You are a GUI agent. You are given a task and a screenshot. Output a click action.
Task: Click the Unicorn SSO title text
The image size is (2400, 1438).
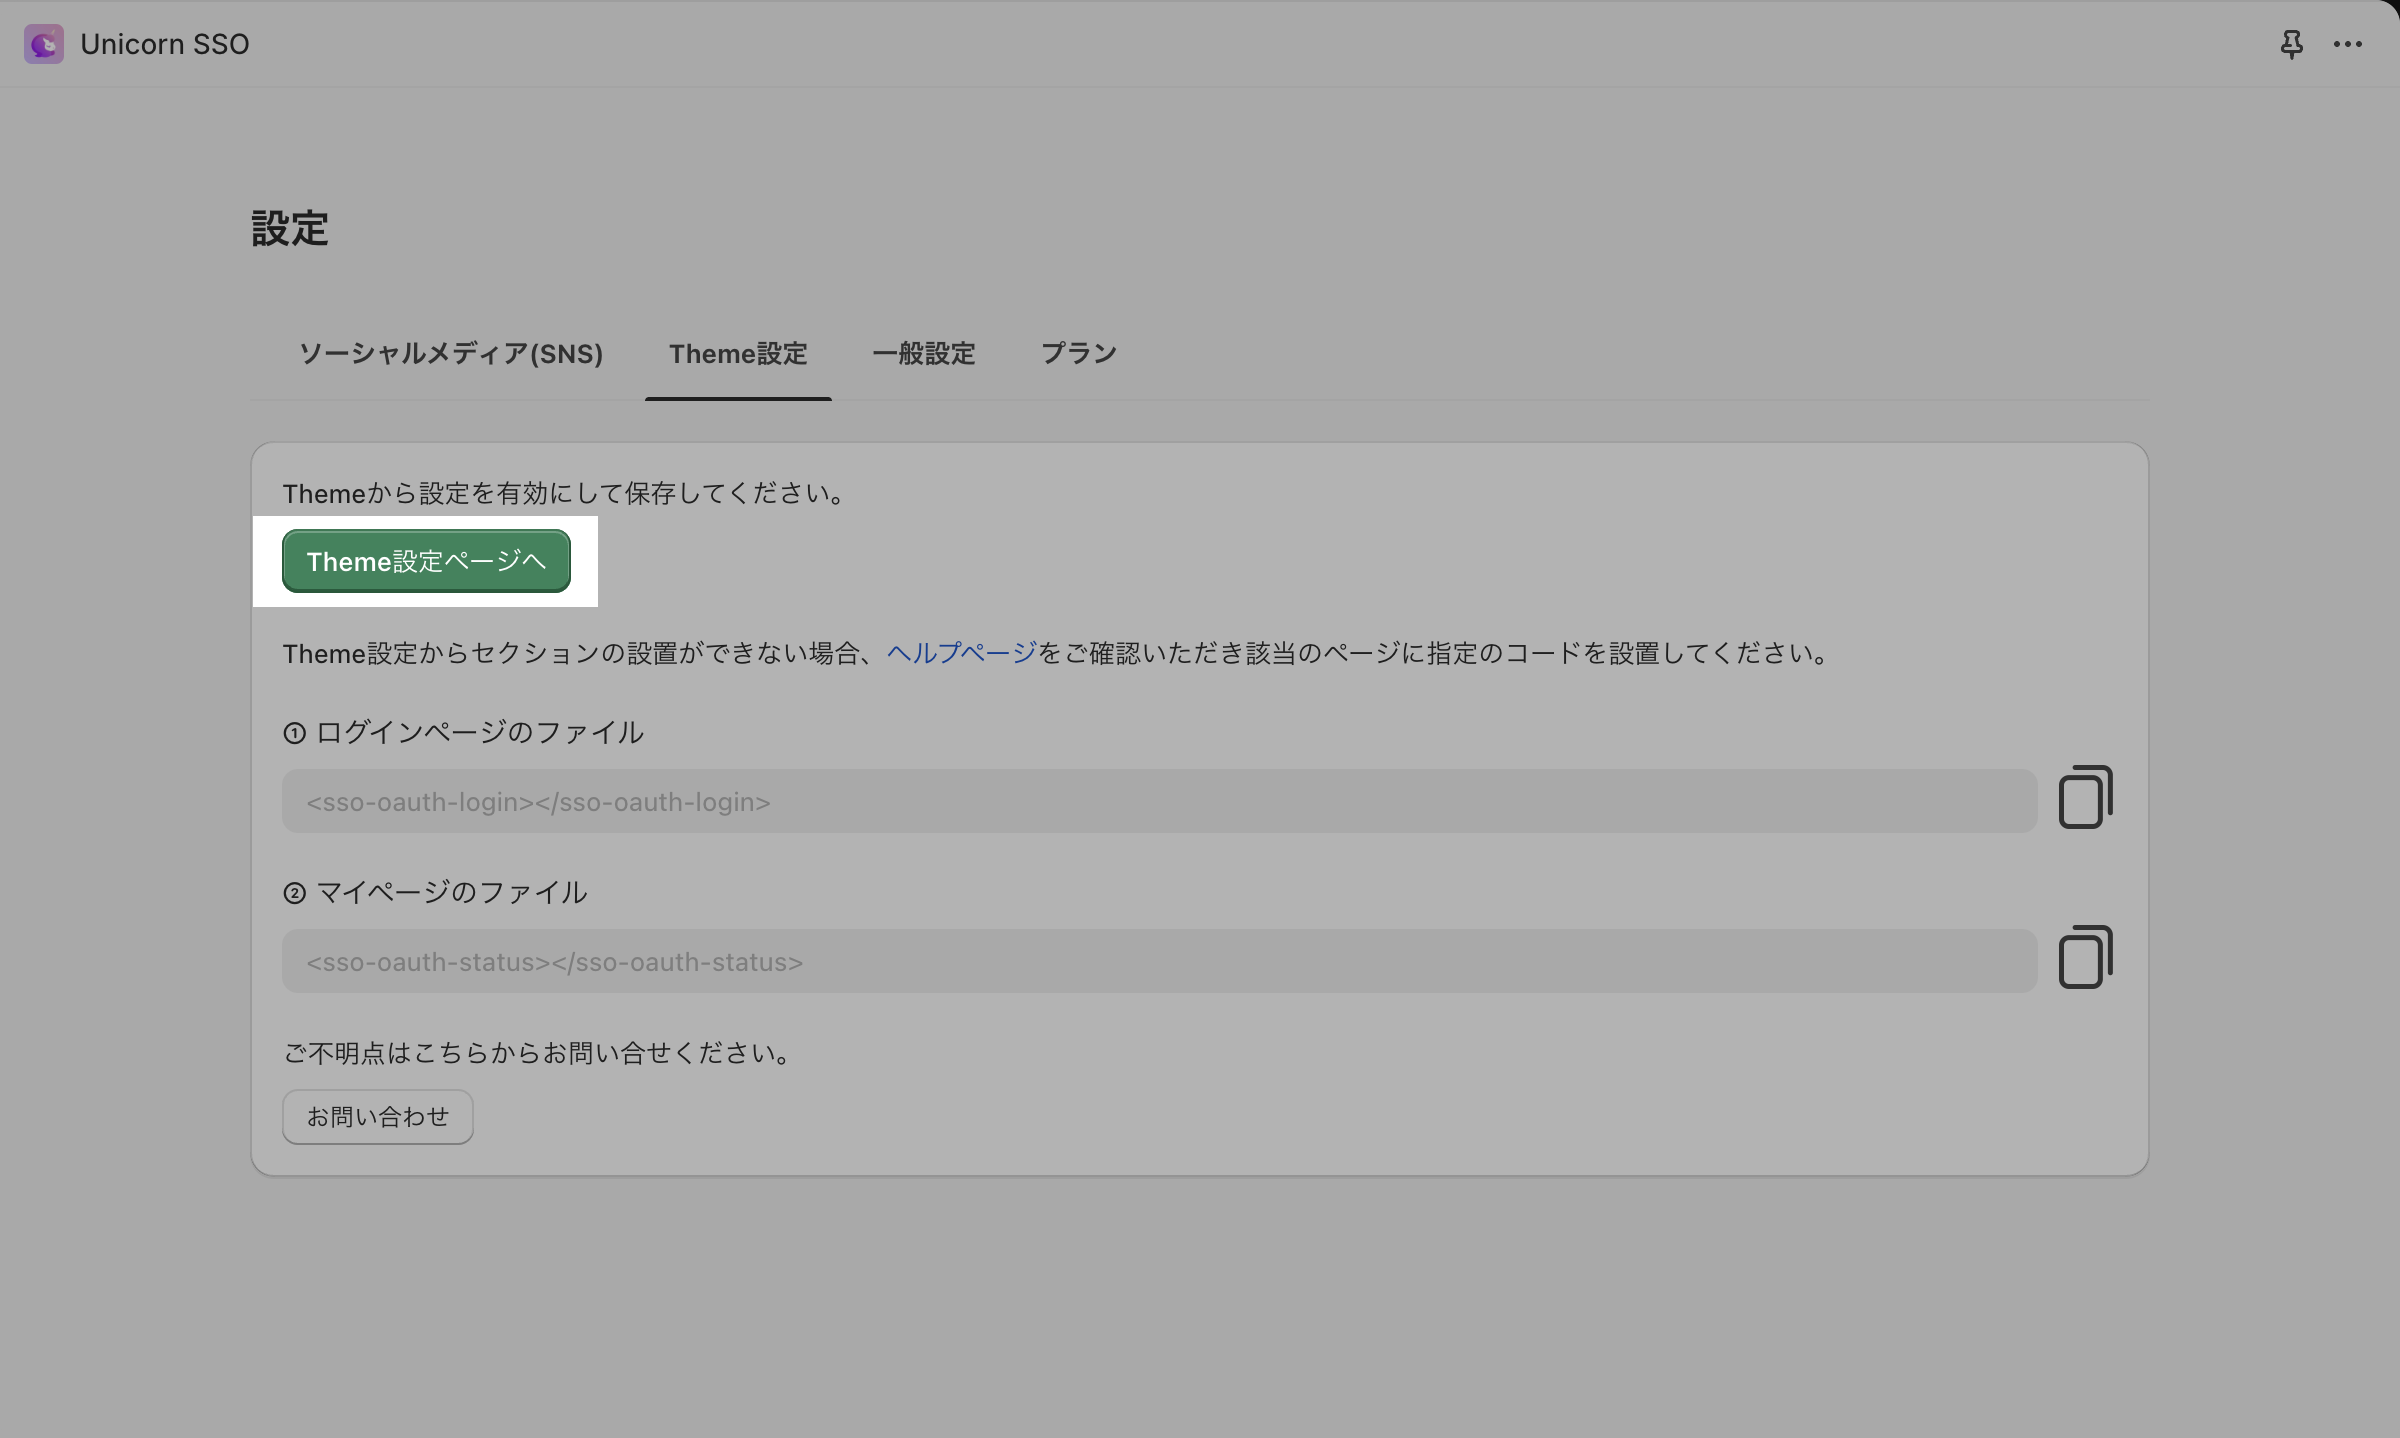coord(165,44)
